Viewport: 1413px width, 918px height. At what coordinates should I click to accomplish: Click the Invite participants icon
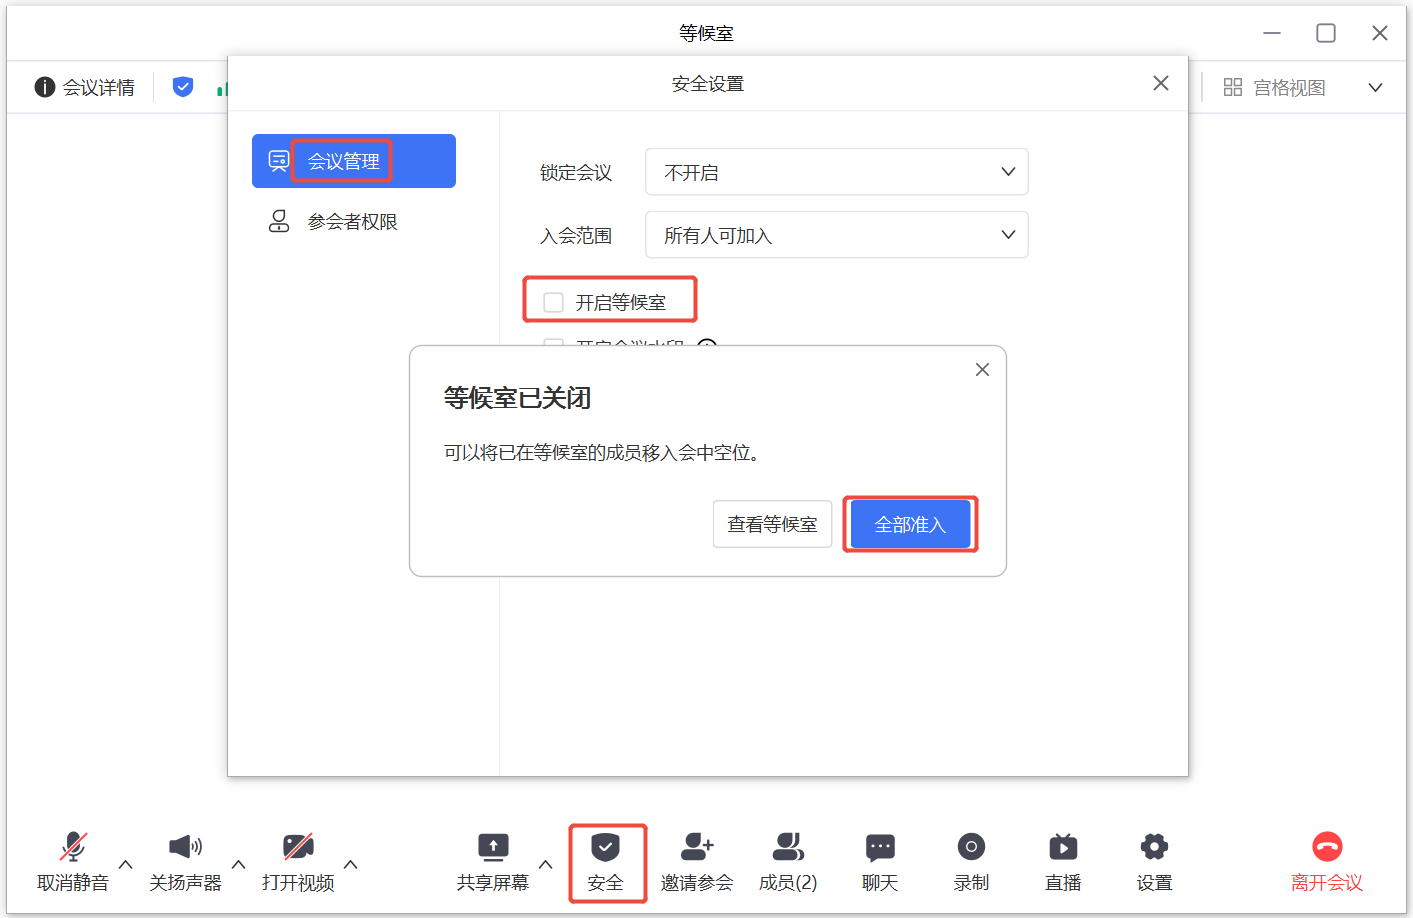pyautogui.click(x=696, y=848)
